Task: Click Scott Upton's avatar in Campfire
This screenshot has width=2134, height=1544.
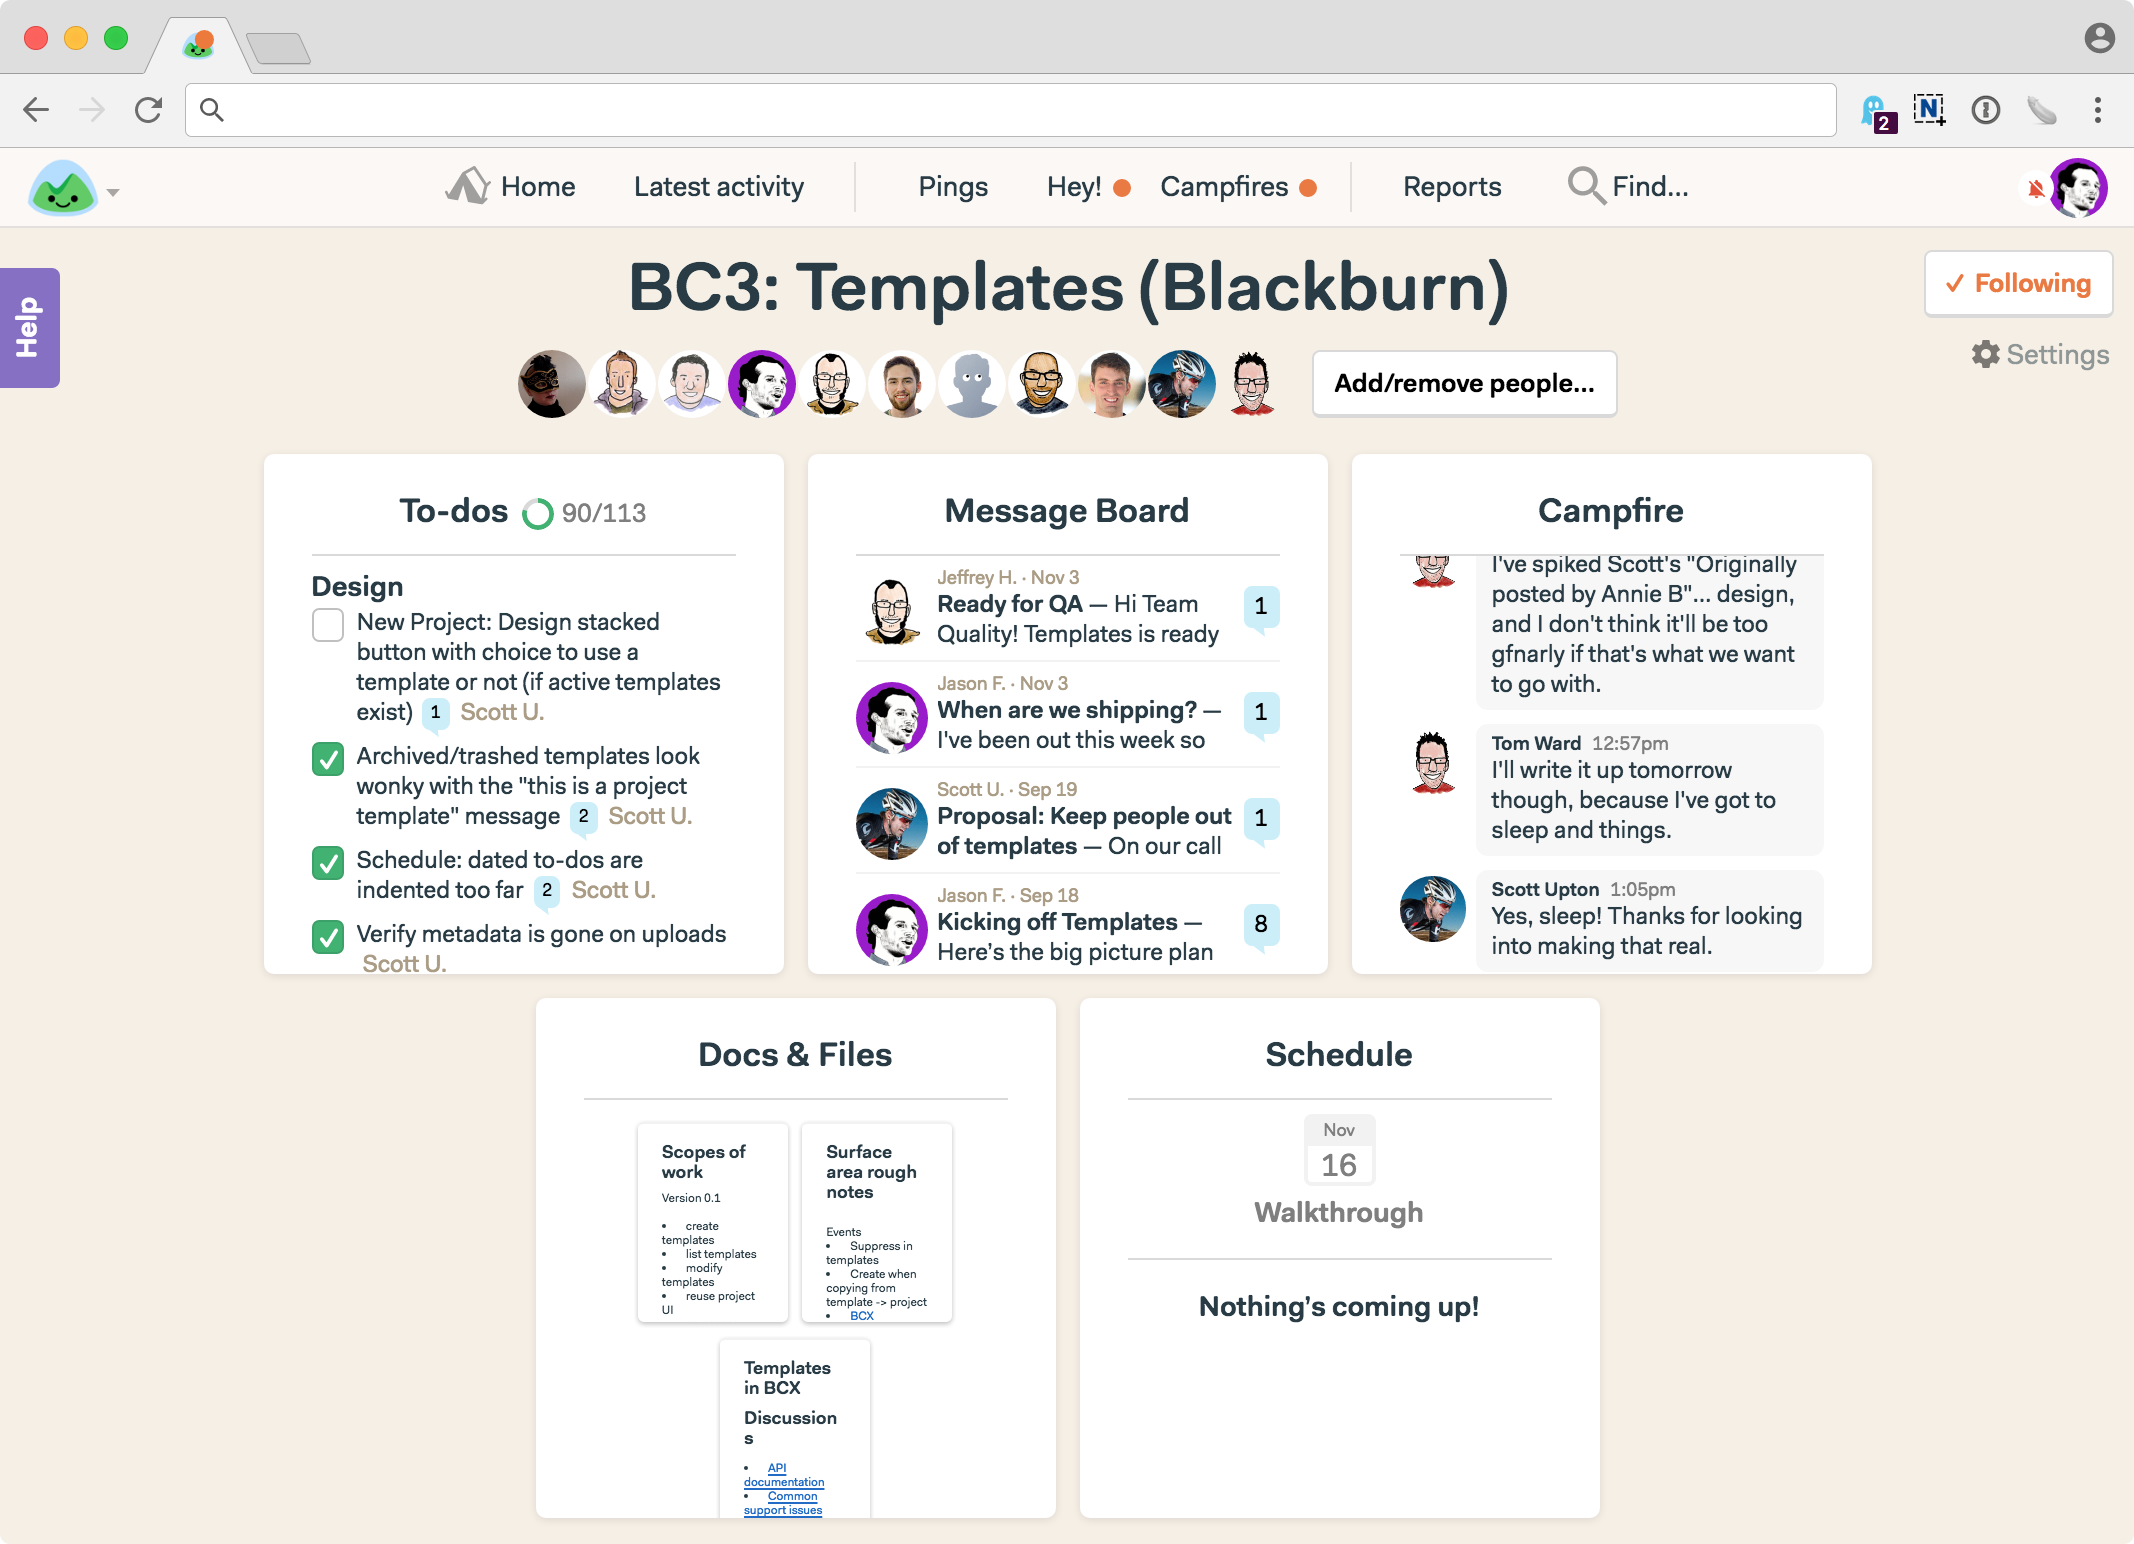Action: [x=1433, y=909]
